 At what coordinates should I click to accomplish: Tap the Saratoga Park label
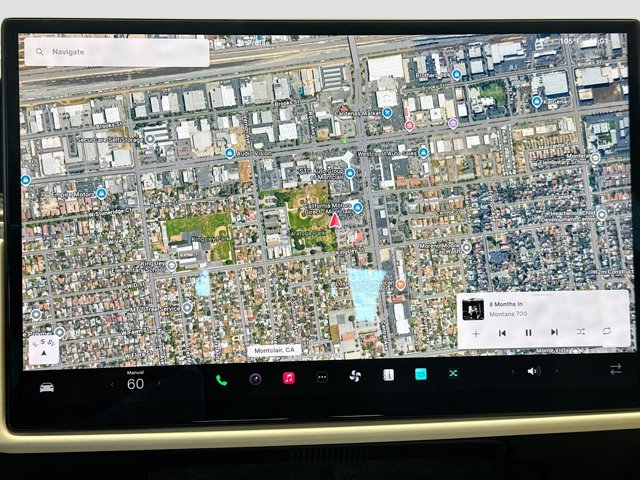pos(306,233)
